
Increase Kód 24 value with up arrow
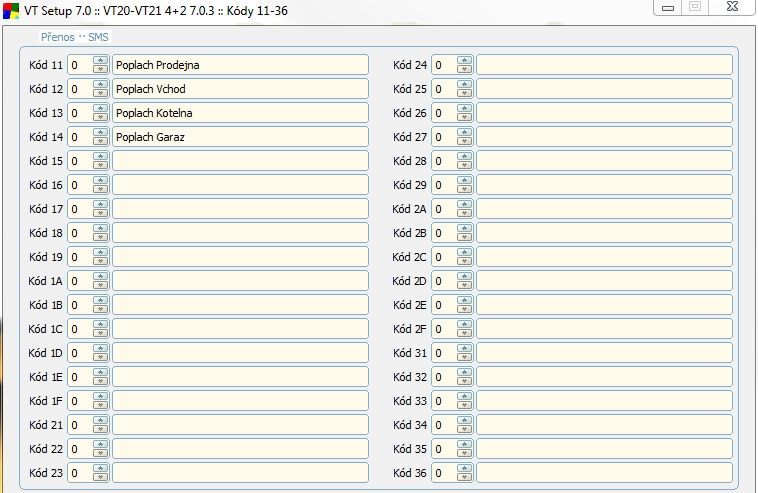464,61
